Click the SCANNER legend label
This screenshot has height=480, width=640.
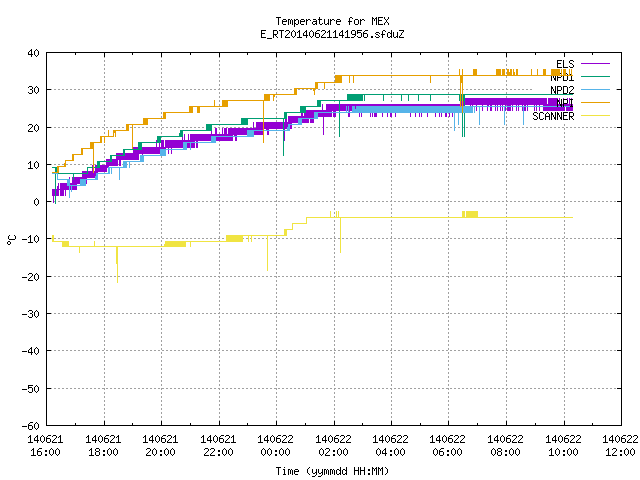(553, 116)
